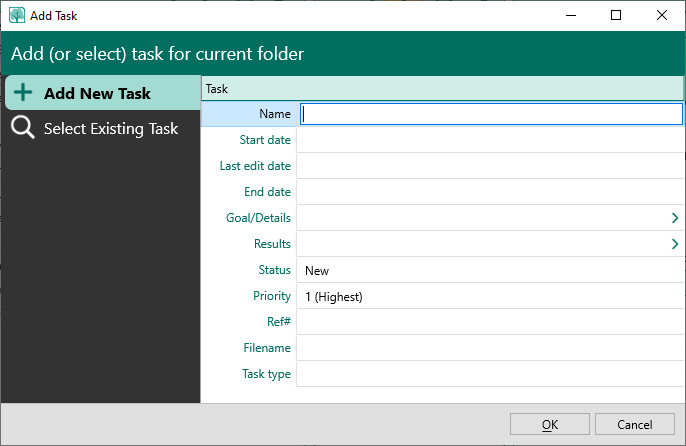Click the Task section header
Image resolution: width=686 pixels, height=446 pixels.
(442, 89)
